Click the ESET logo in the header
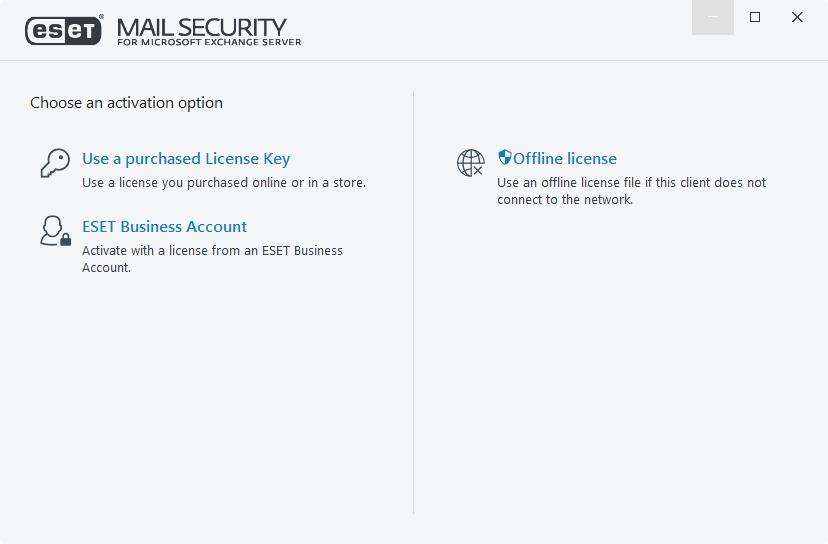 tap(64, 31)
